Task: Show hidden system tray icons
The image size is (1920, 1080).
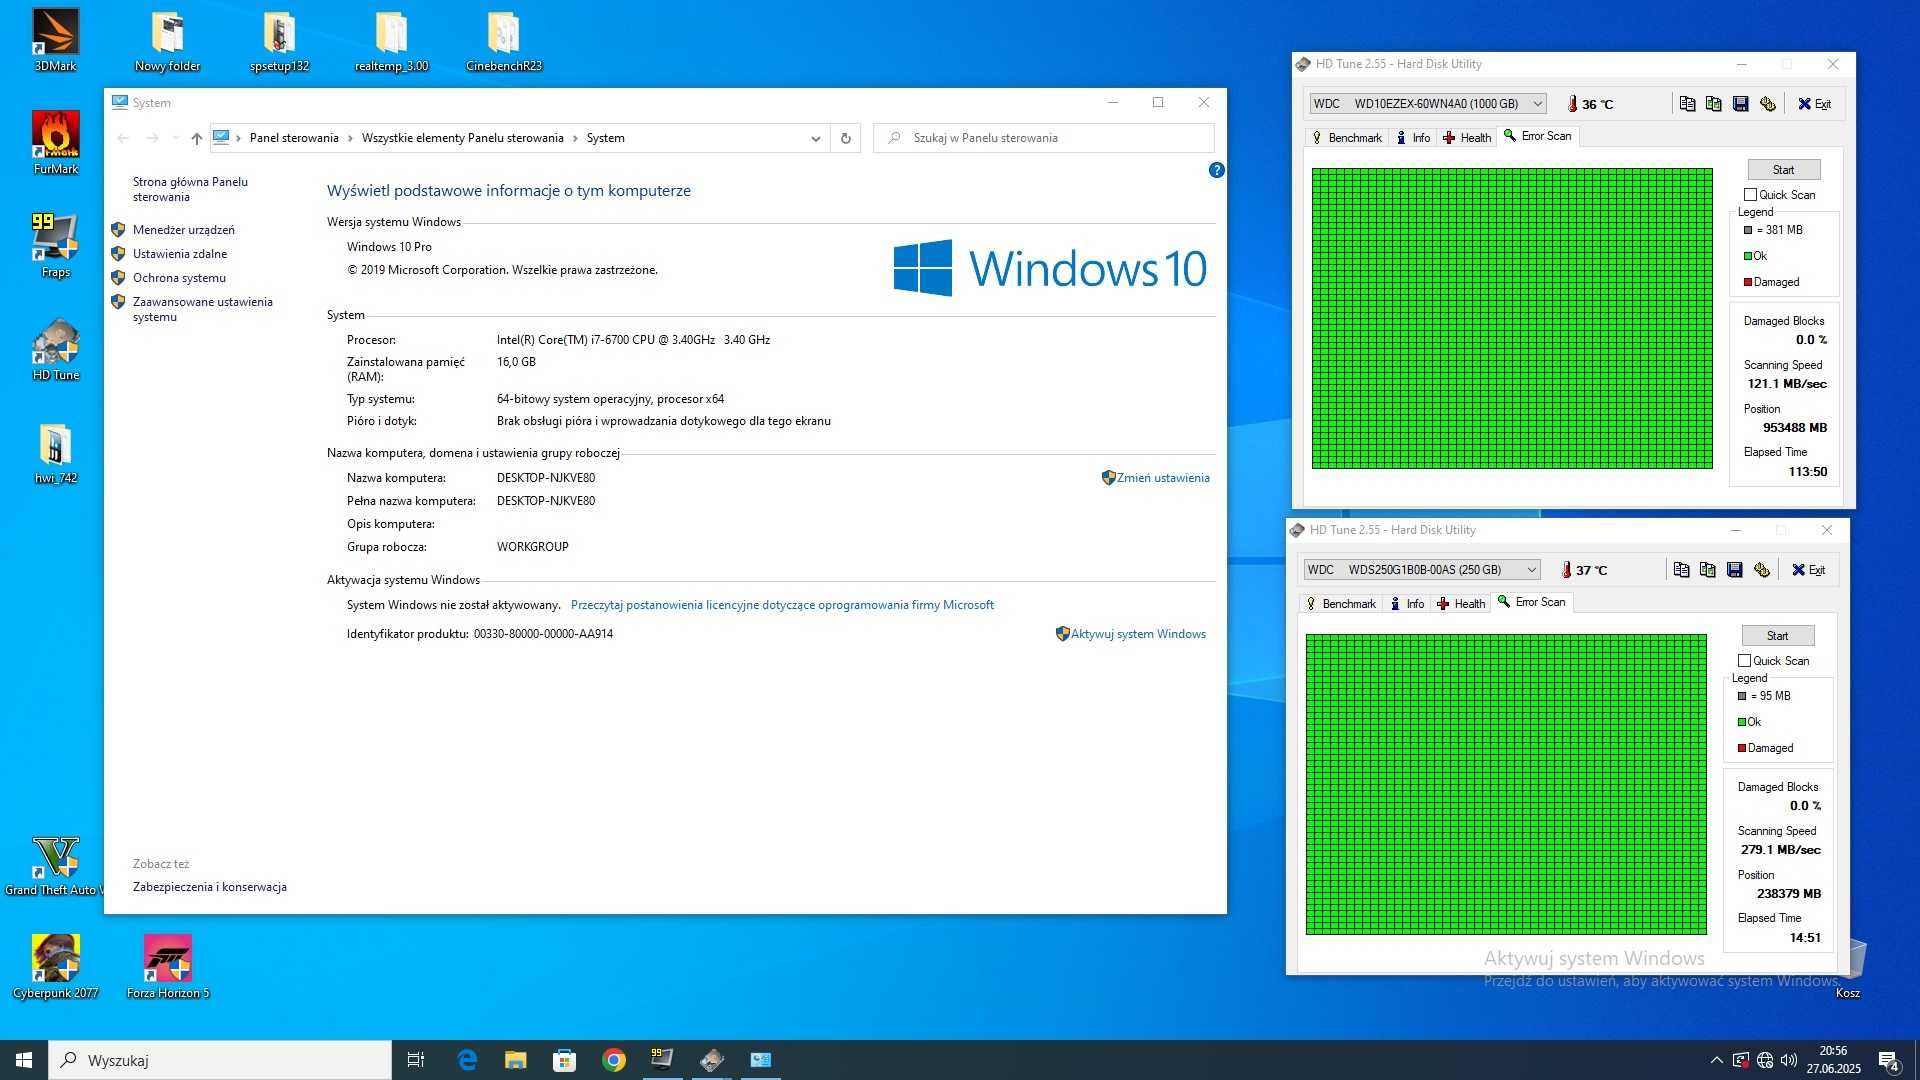Action: pyautogui.click(x=1716, y=1060)
